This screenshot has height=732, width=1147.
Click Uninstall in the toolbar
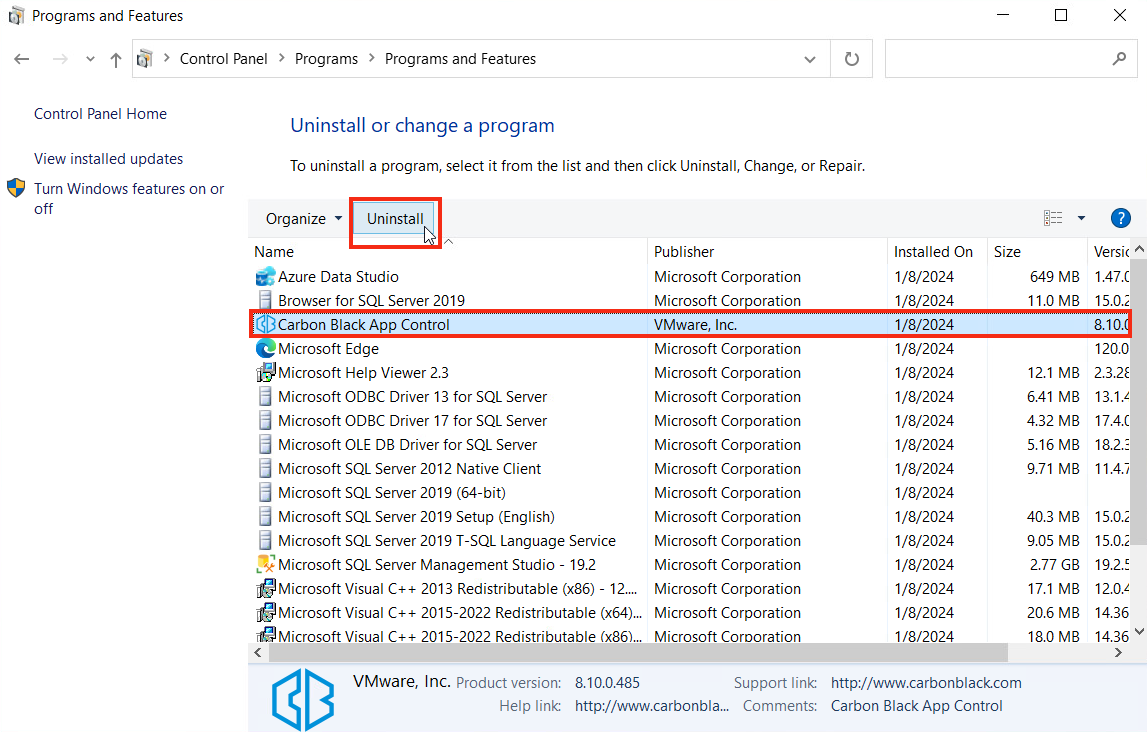coord(395,219)
